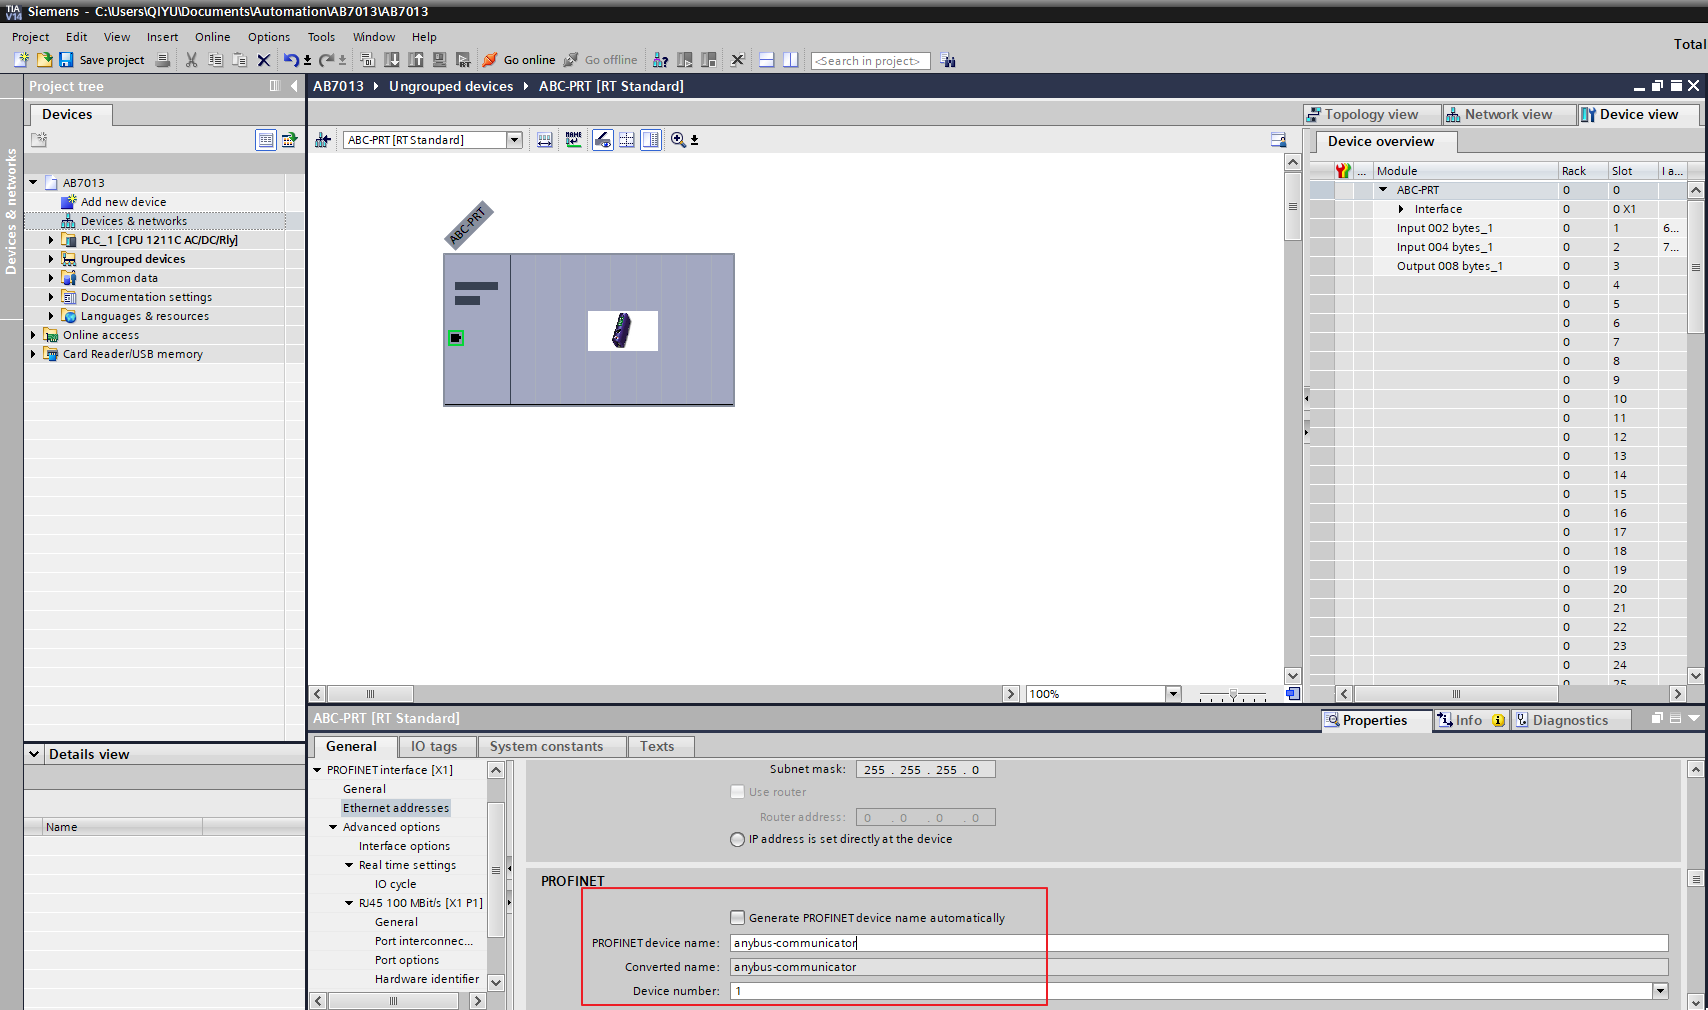1708x1010 pixels.
Task: Click the Open project icon
Action: tap(44, 60)
